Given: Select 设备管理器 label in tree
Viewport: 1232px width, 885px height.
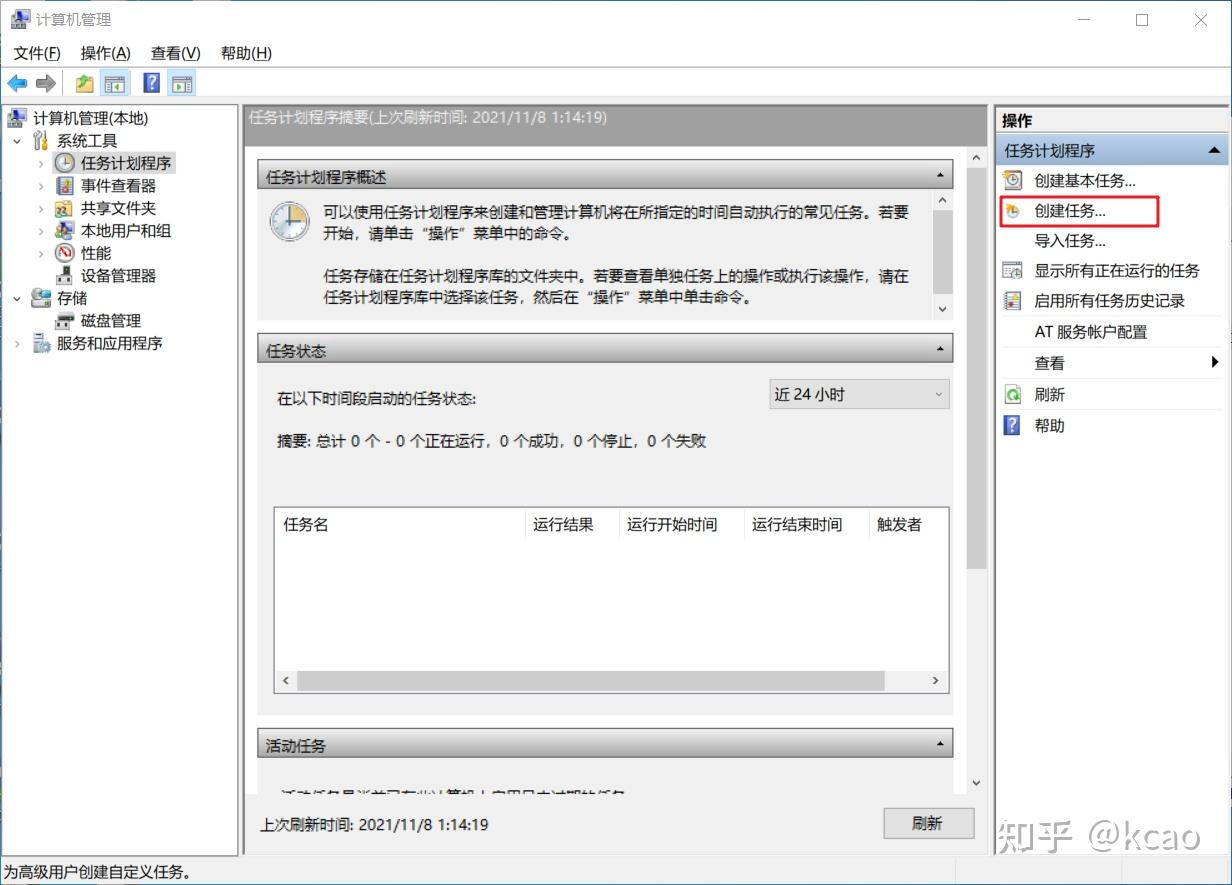Looking at the screenshot, I should 119,276.
